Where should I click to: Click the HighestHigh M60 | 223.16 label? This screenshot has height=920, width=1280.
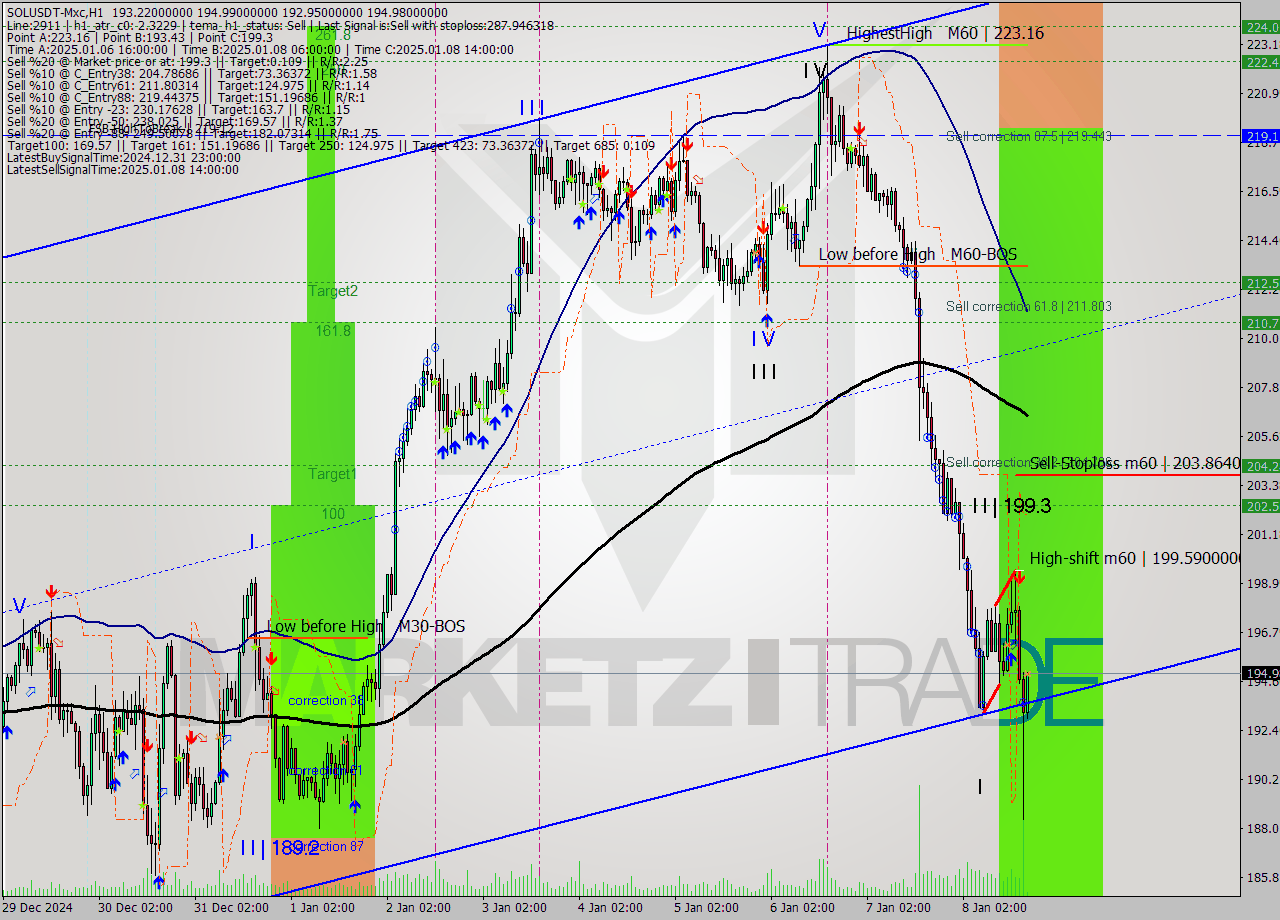click(x=945, y=34)
